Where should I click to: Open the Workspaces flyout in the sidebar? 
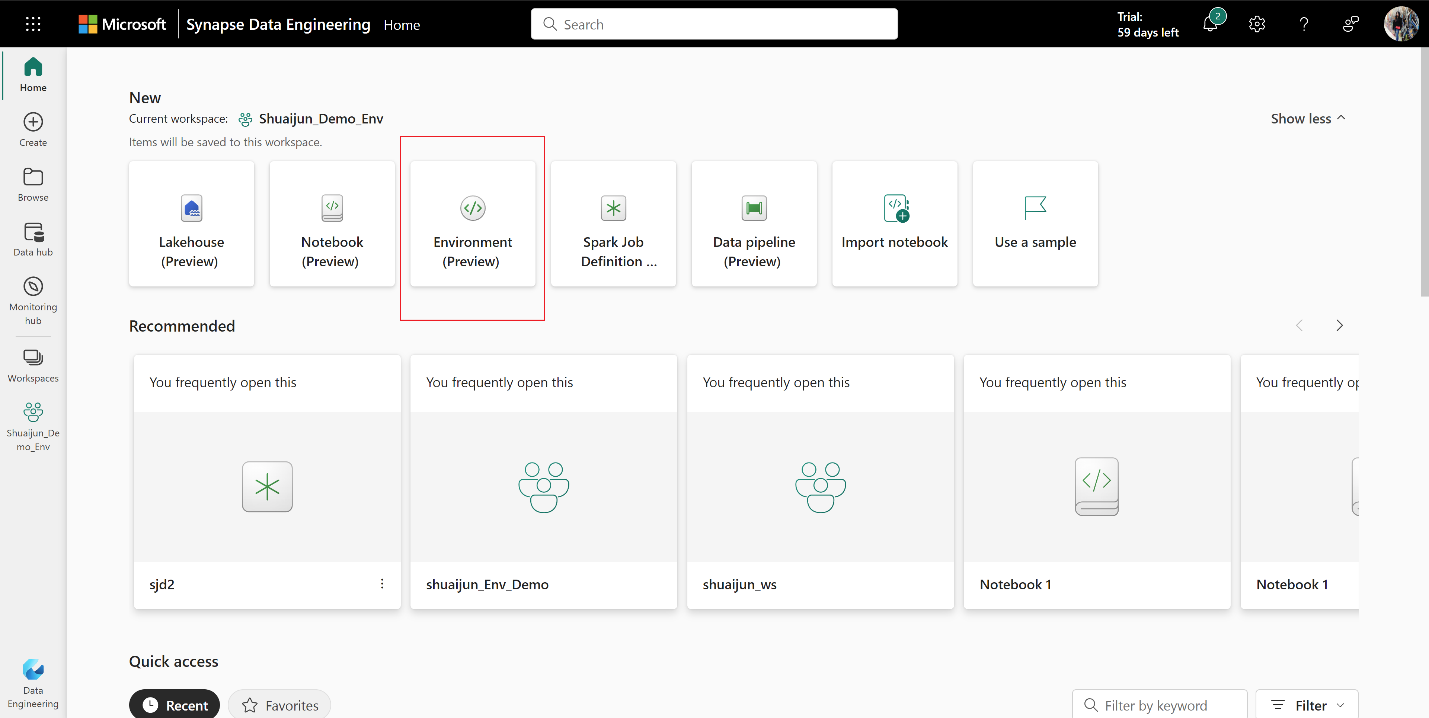tap(33, 366)
